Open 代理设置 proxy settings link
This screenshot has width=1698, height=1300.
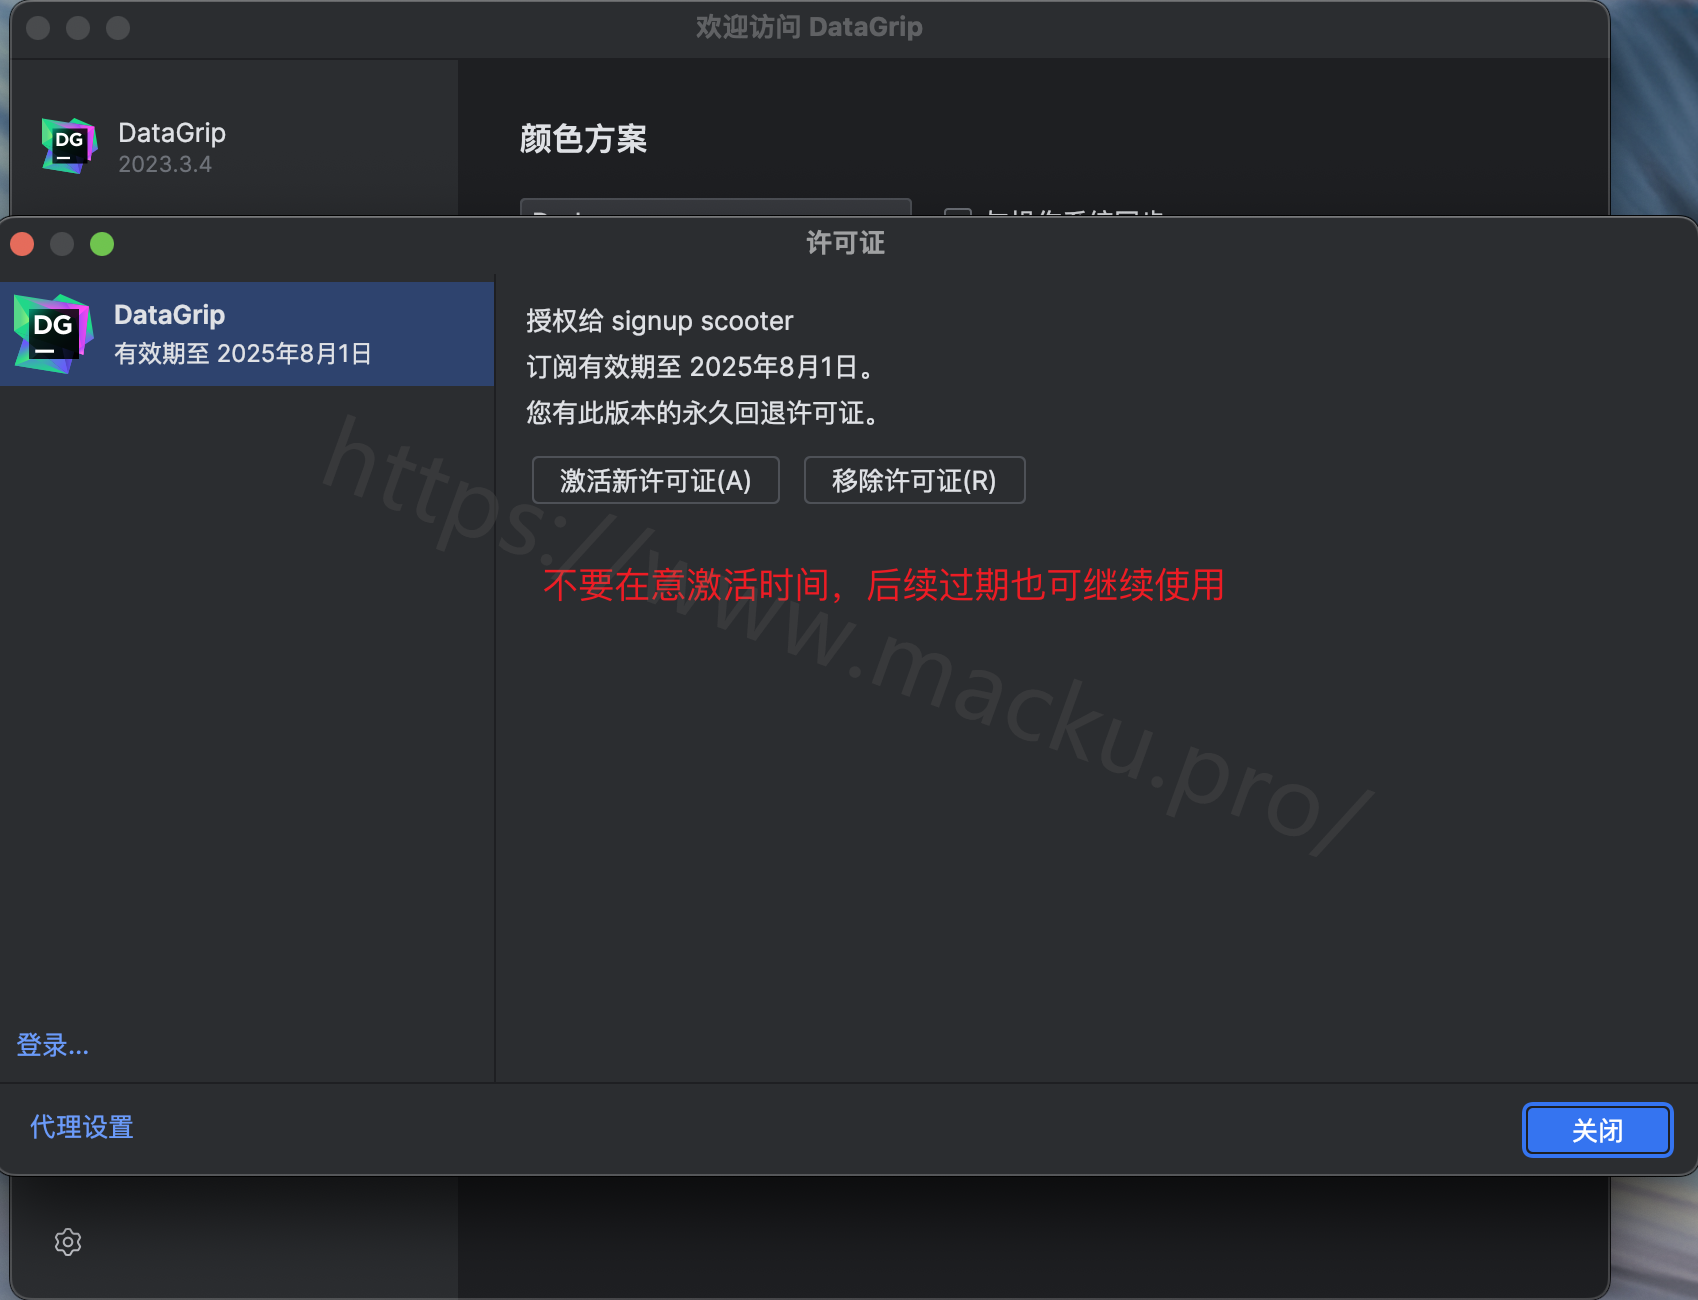[x=82, y=1127]
